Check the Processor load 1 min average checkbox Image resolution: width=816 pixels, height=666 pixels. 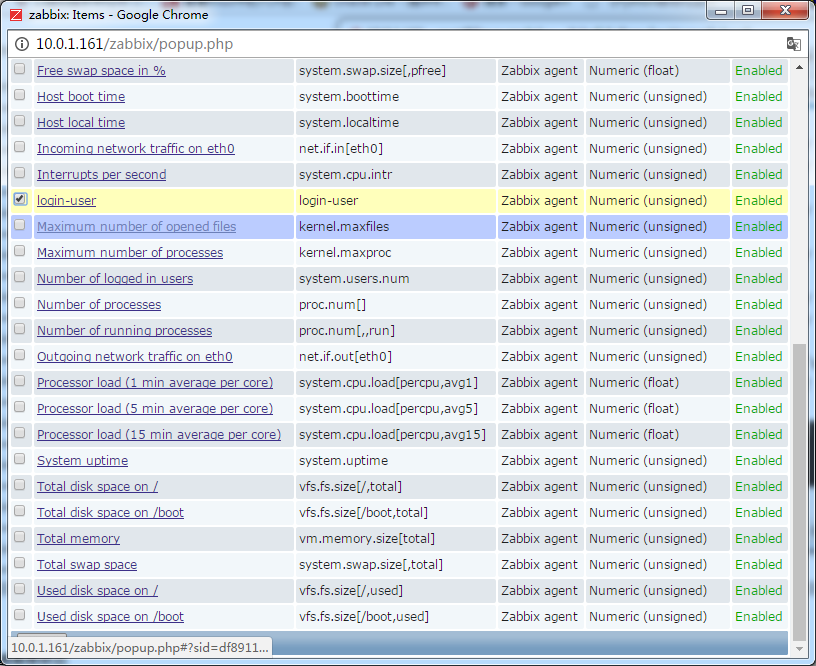pyautogui.click(x=20, y=381)
